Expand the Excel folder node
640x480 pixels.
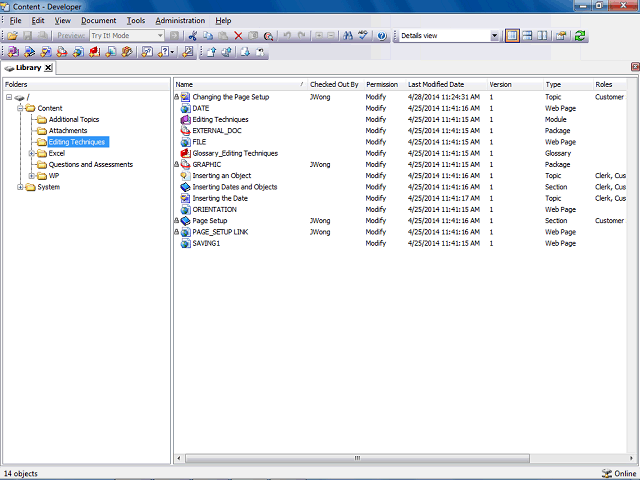click(31, 153)
